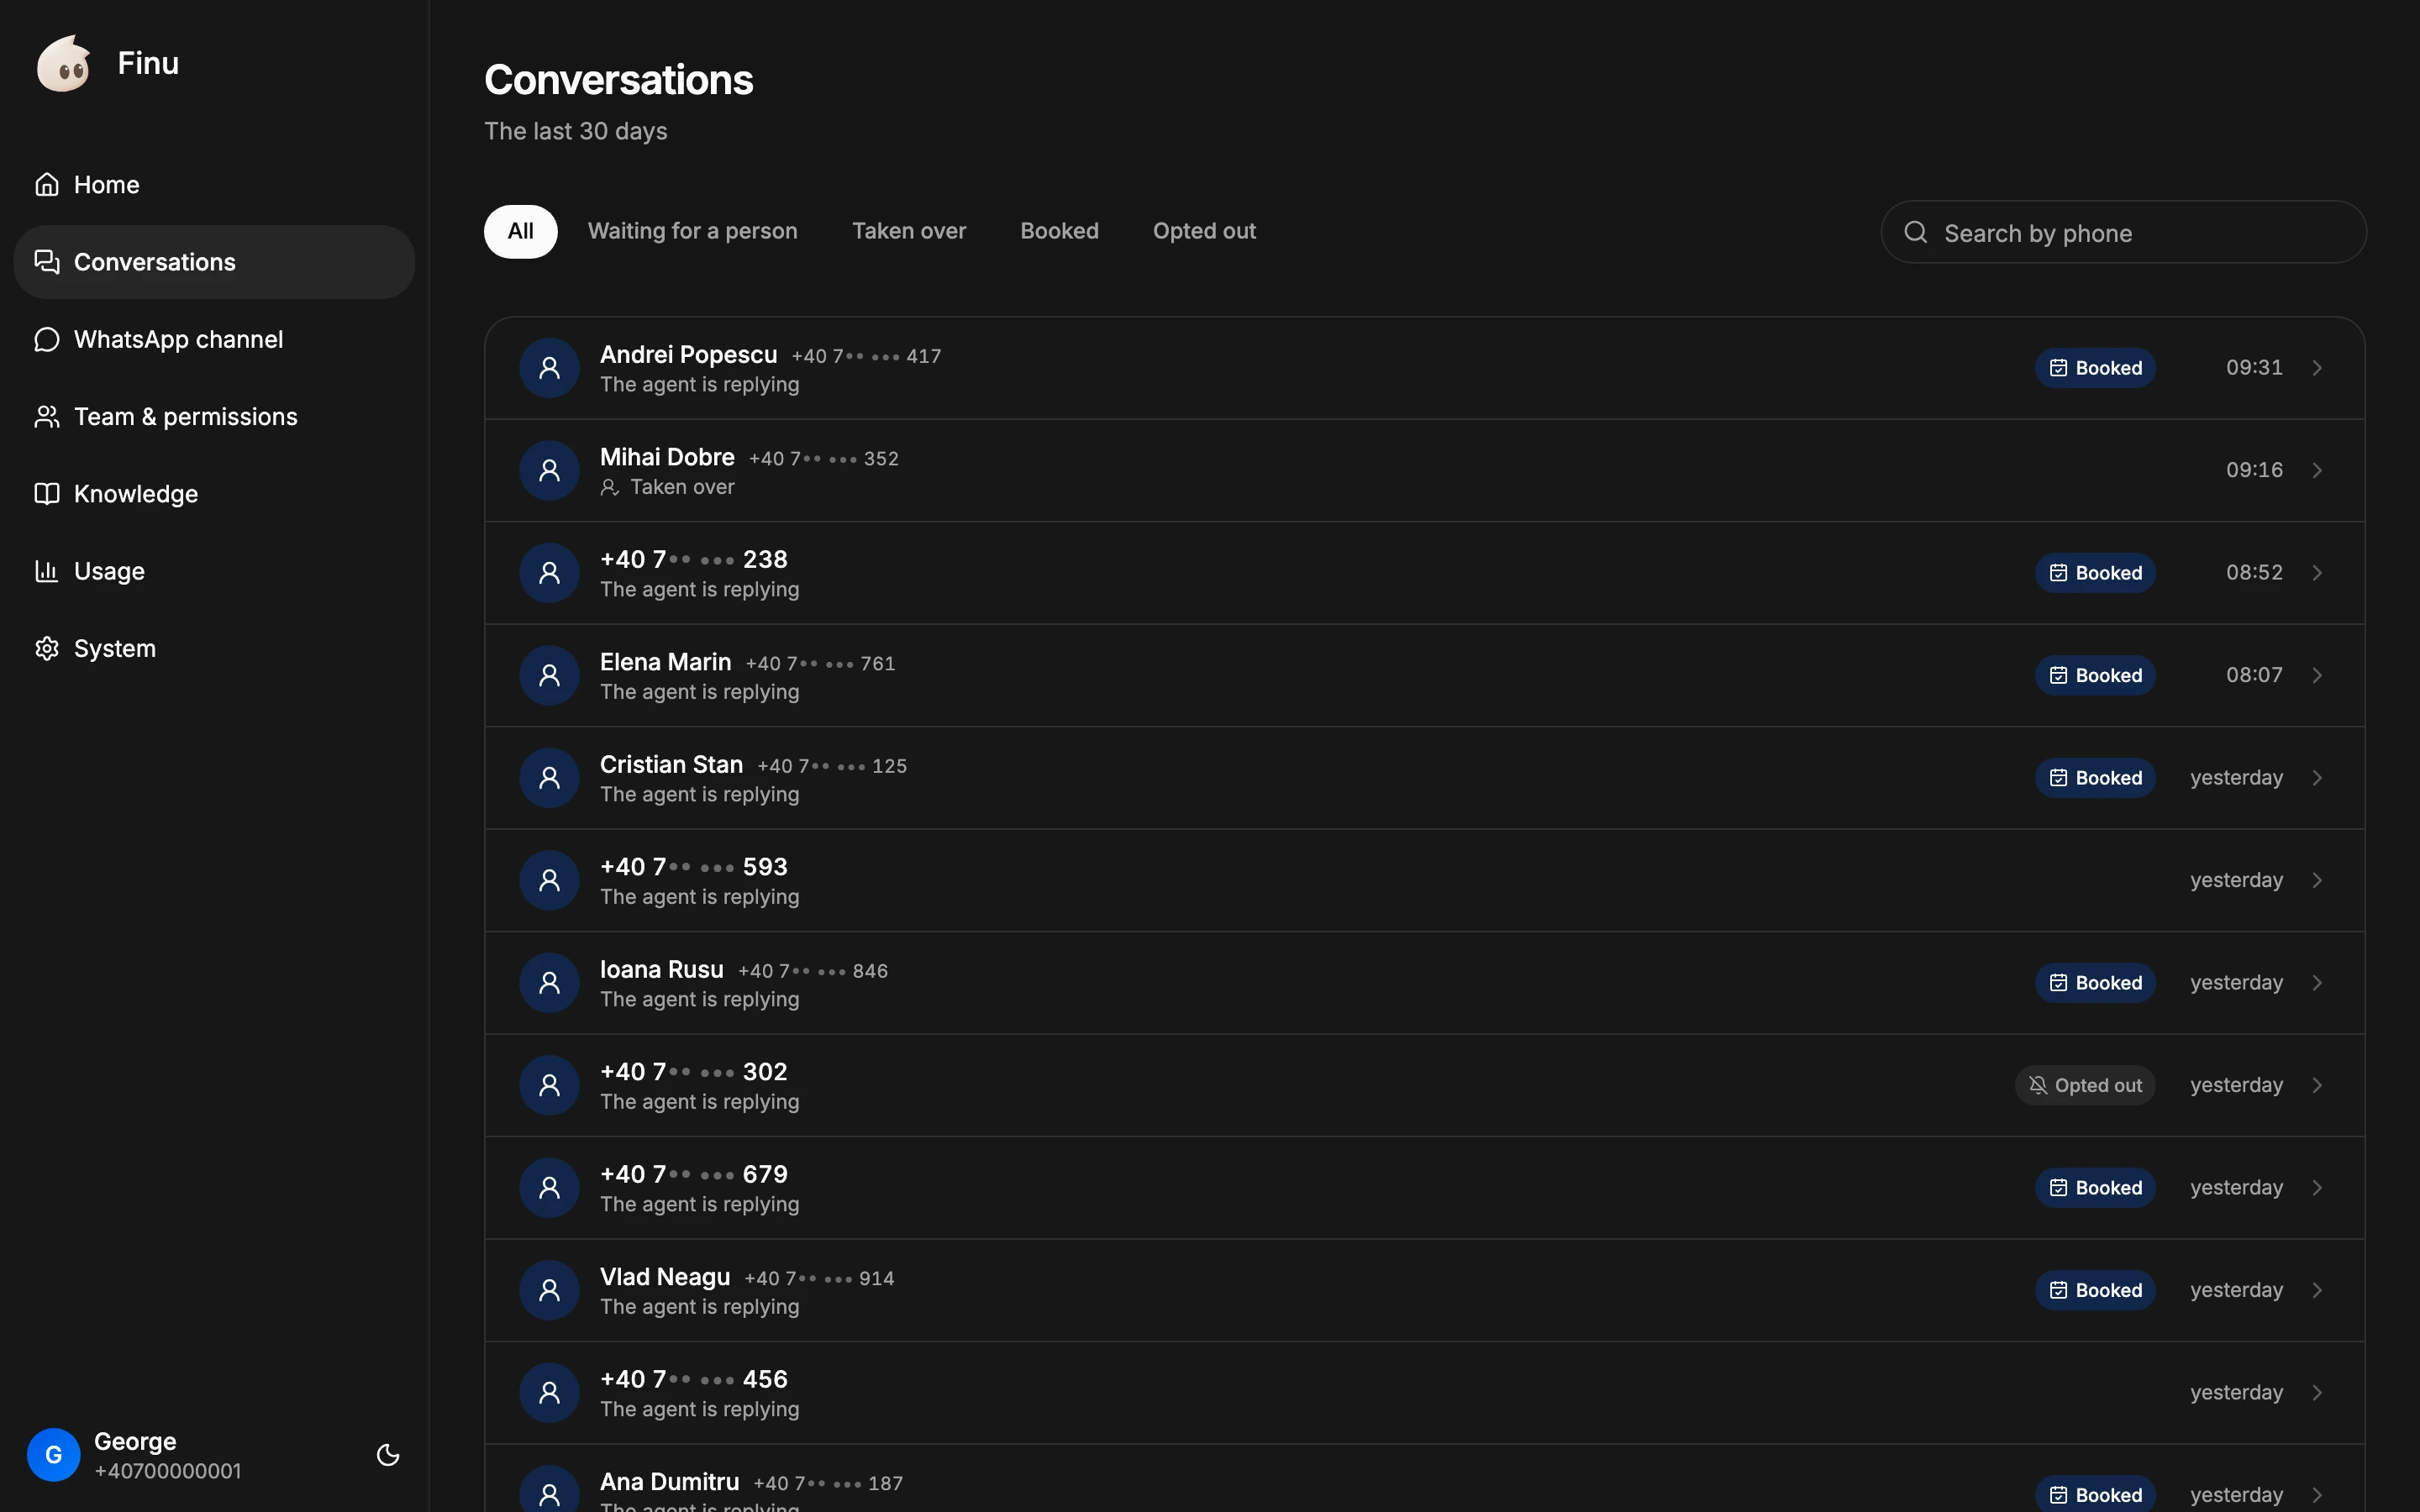
Task: Go to Team & permissions
Action: point(214,417)
